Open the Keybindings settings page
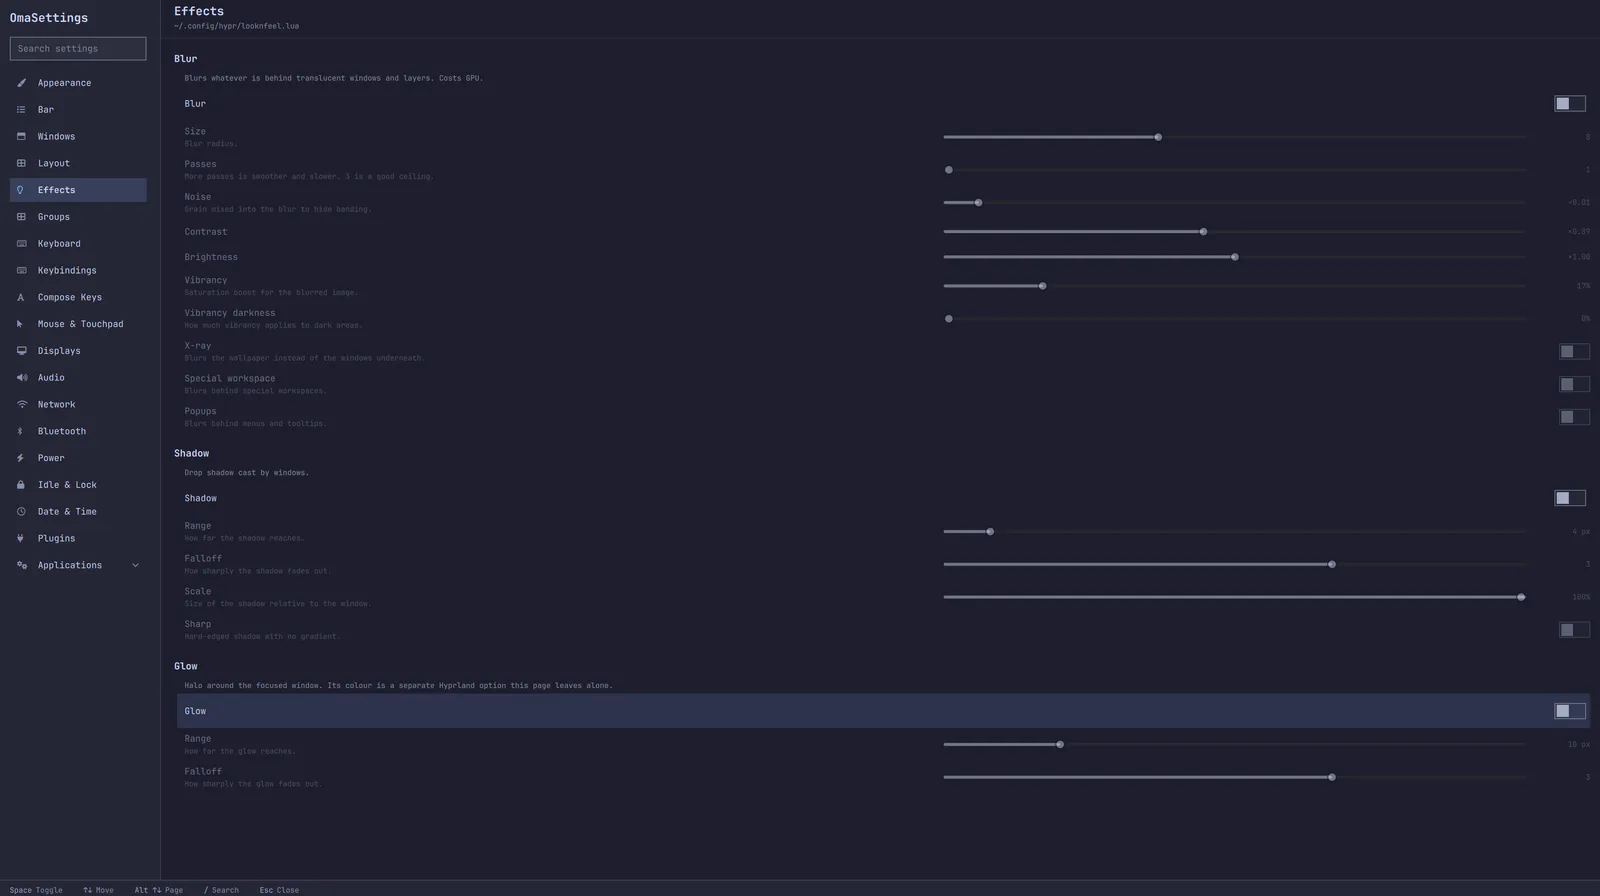The image size is (1600, 896). click(78, 270)
